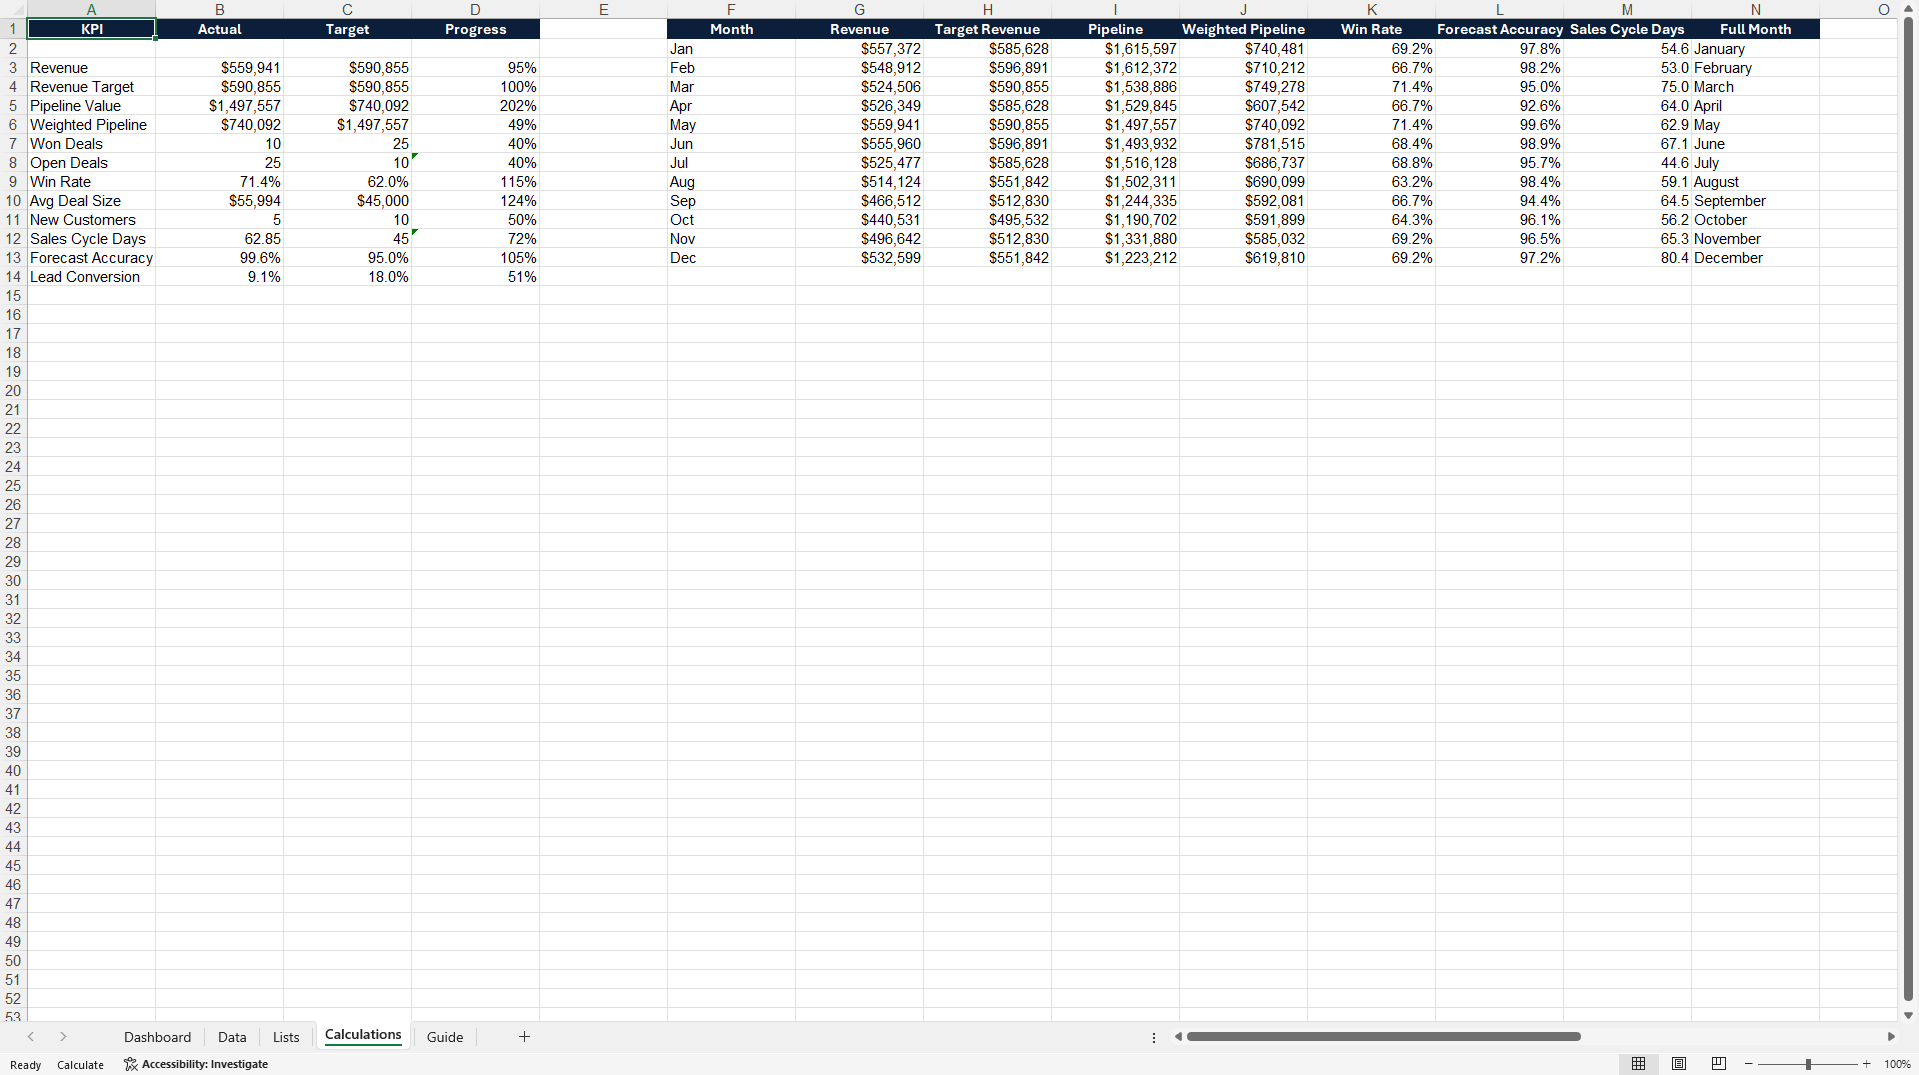Open the Dashboard sheet tab
The height and width of the screenshot is (1075, 1919).
157,1037
